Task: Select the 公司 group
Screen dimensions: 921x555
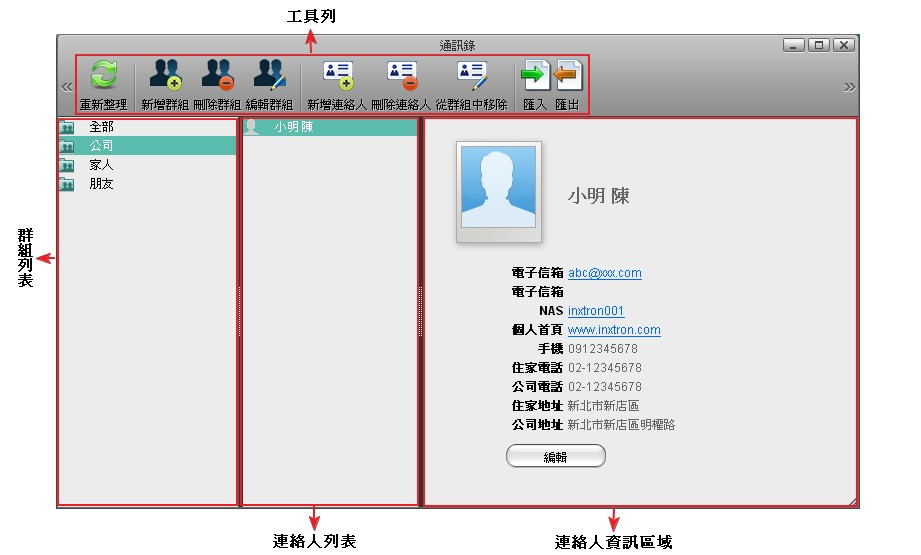Action: 101,146
